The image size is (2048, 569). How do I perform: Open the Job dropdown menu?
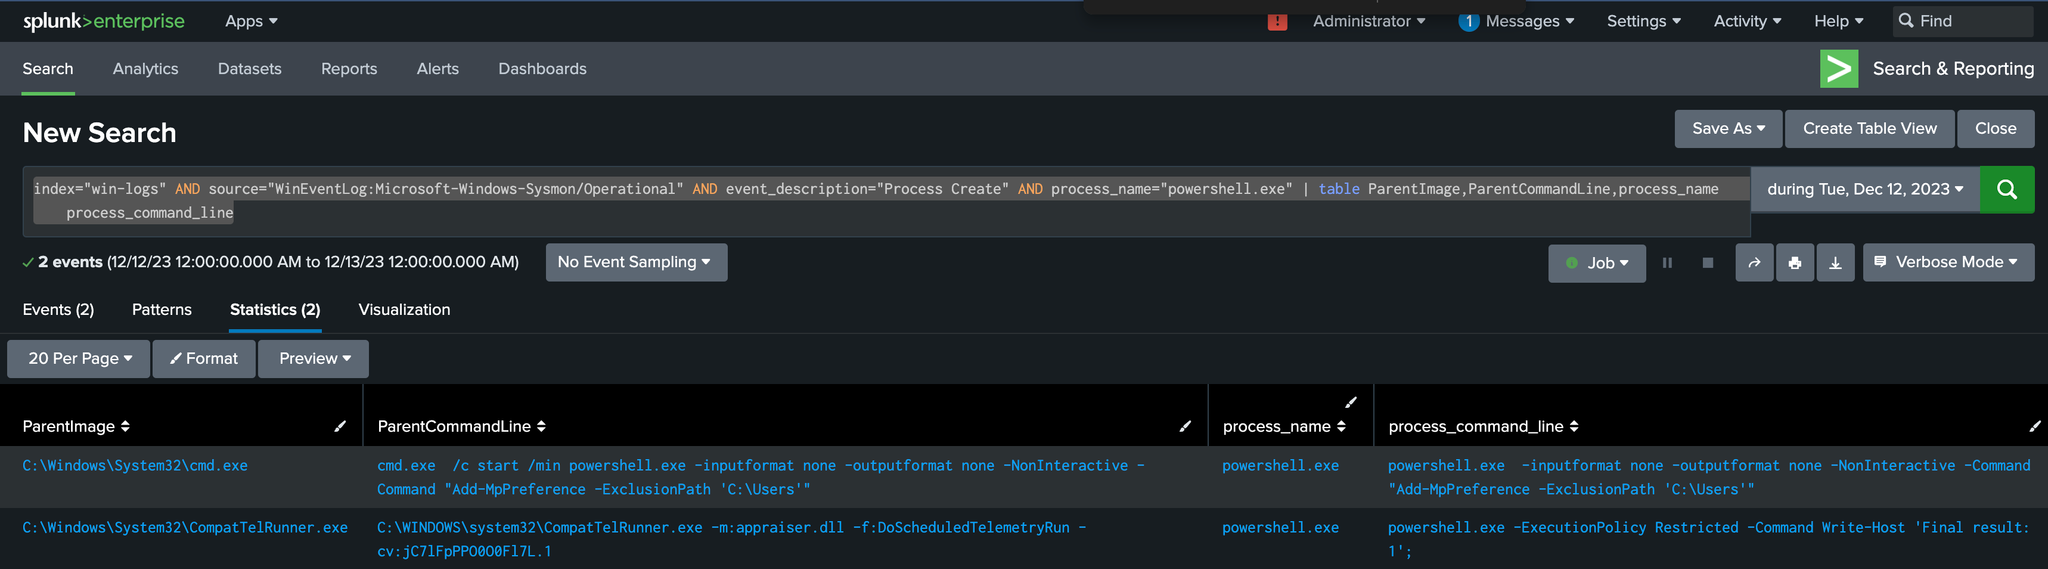click(1597, 263)
